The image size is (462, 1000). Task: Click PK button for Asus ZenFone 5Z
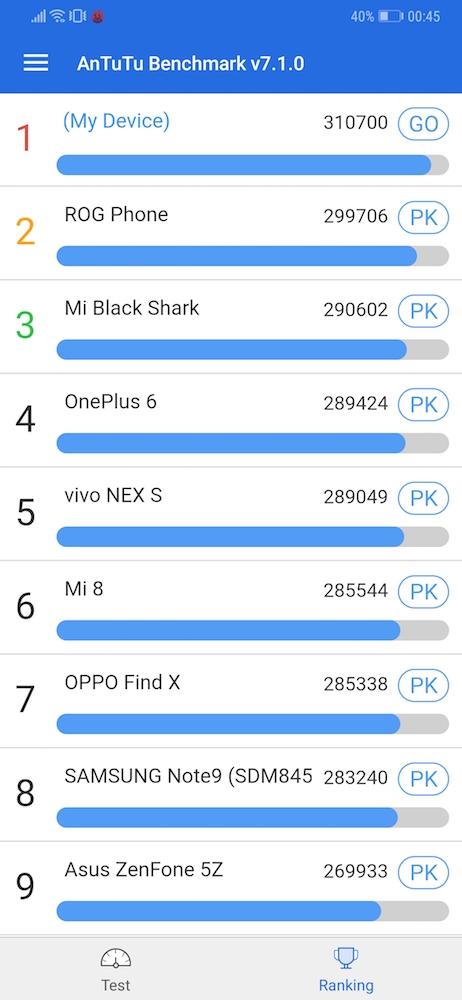(x=424, y=872)
